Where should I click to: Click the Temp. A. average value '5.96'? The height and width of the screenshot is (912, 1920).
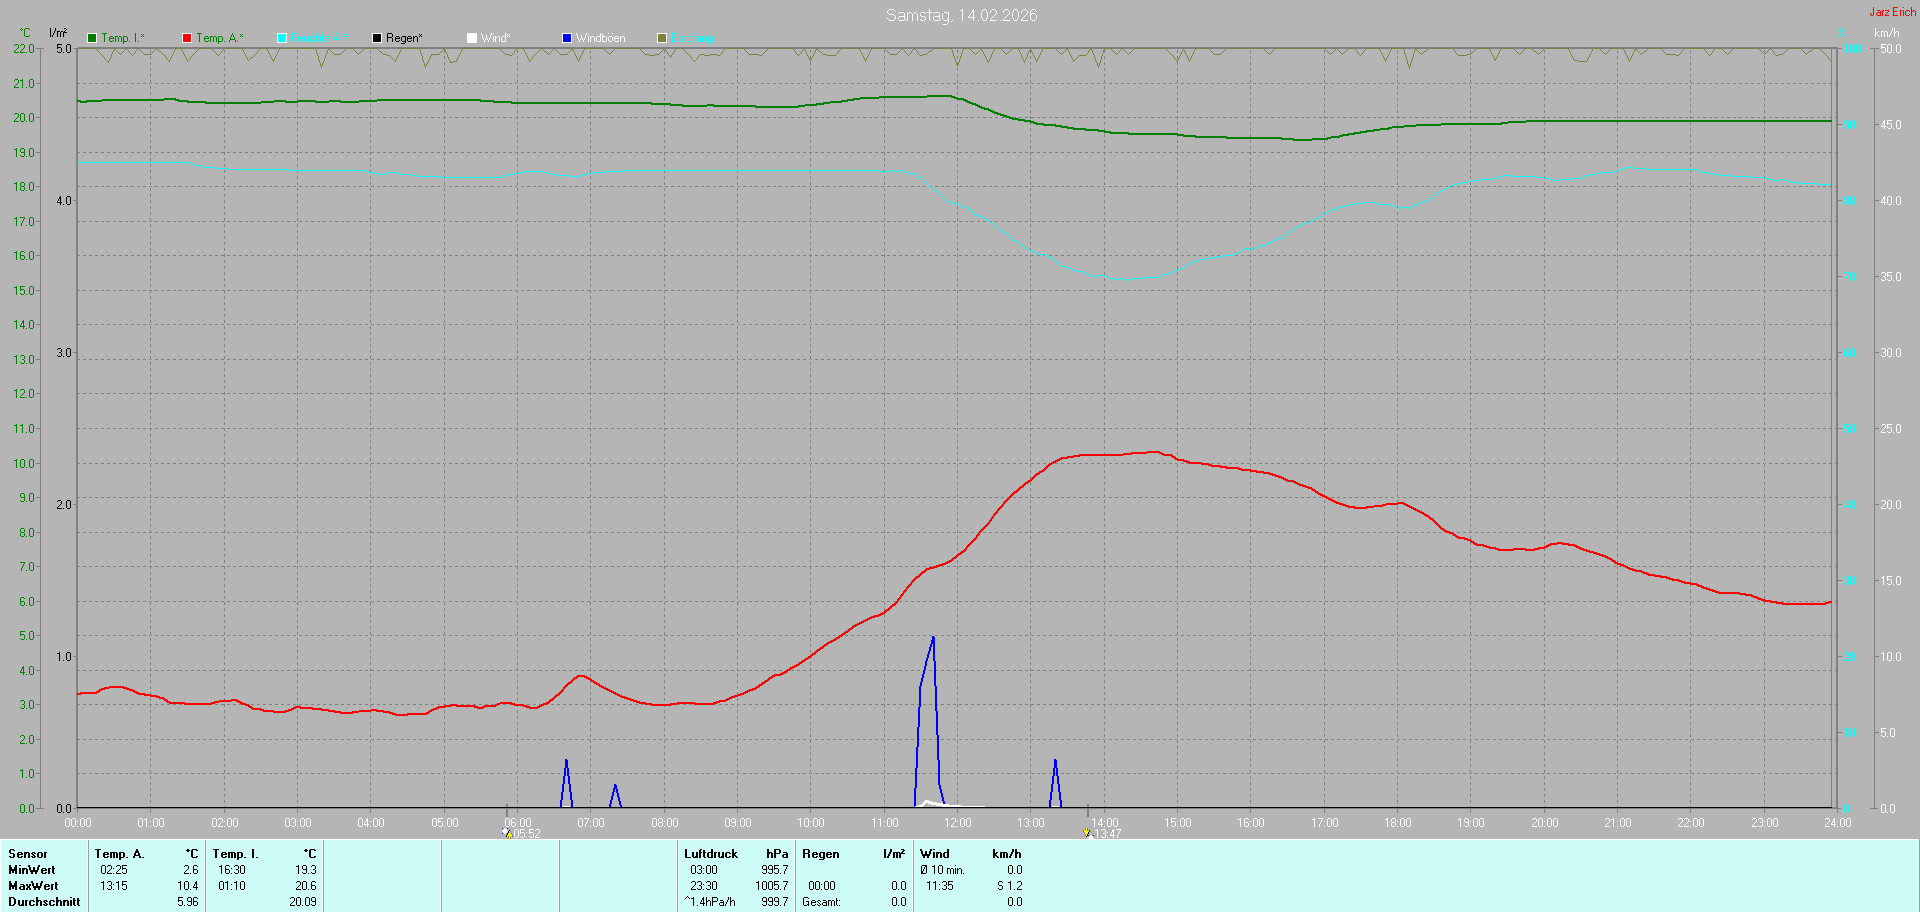coord(188,902)
